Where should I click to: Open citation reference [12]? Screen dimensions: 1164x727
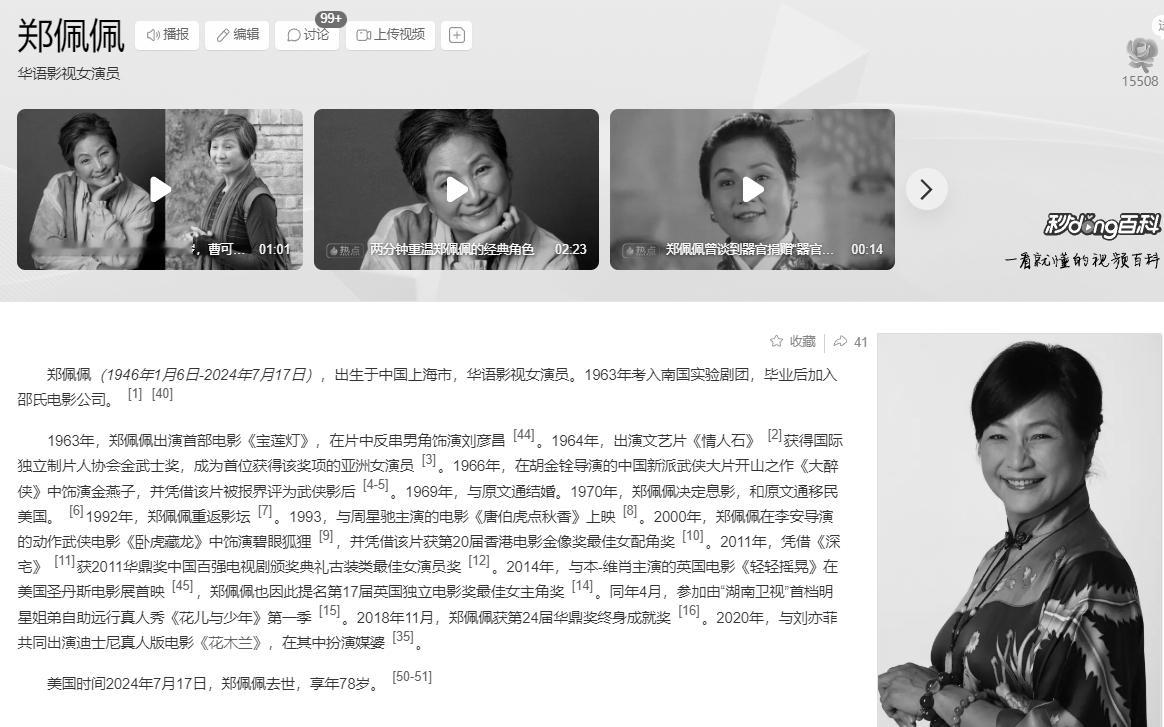click(479, 561)
